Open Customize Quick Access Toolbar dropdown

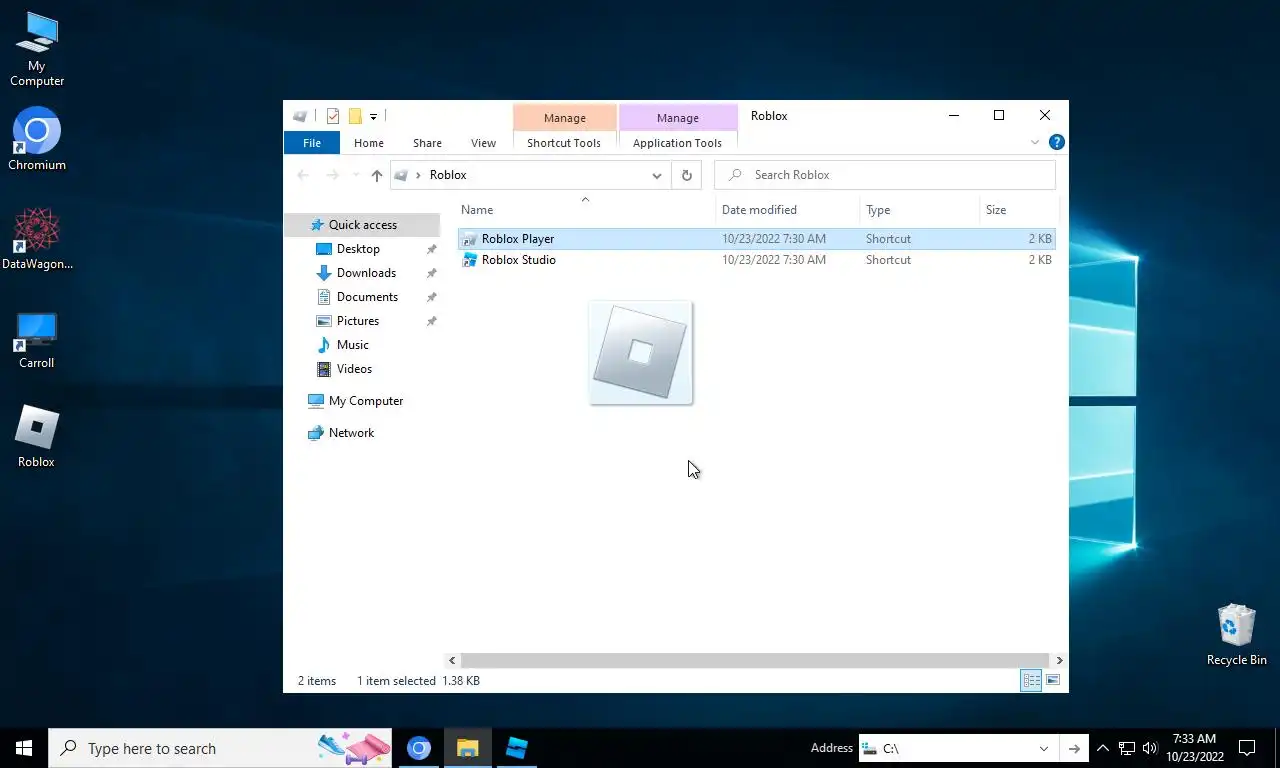(373, 117)
